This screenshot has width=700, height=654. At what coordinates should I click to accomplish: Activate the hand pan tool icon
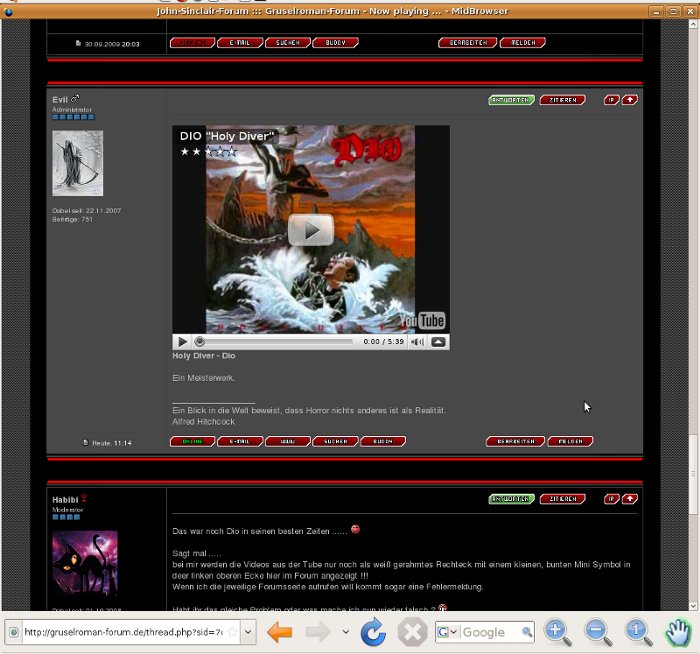coord(679,632)
